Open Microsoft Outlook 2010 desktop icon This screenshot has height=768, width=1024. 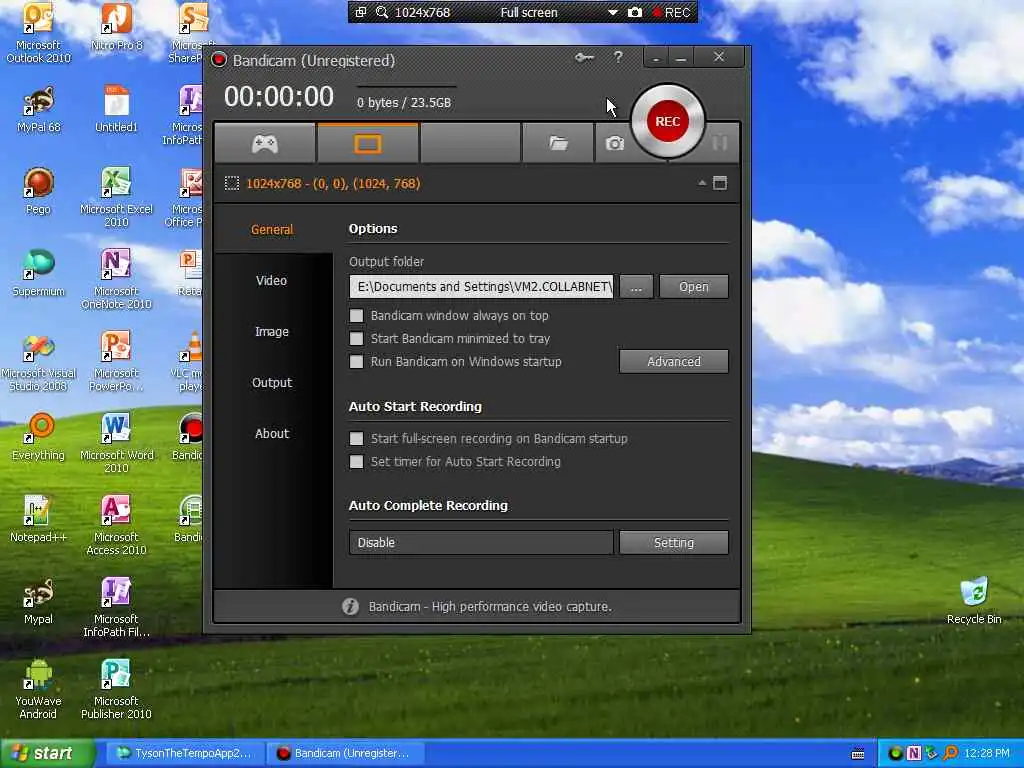[x=38, y=33]
